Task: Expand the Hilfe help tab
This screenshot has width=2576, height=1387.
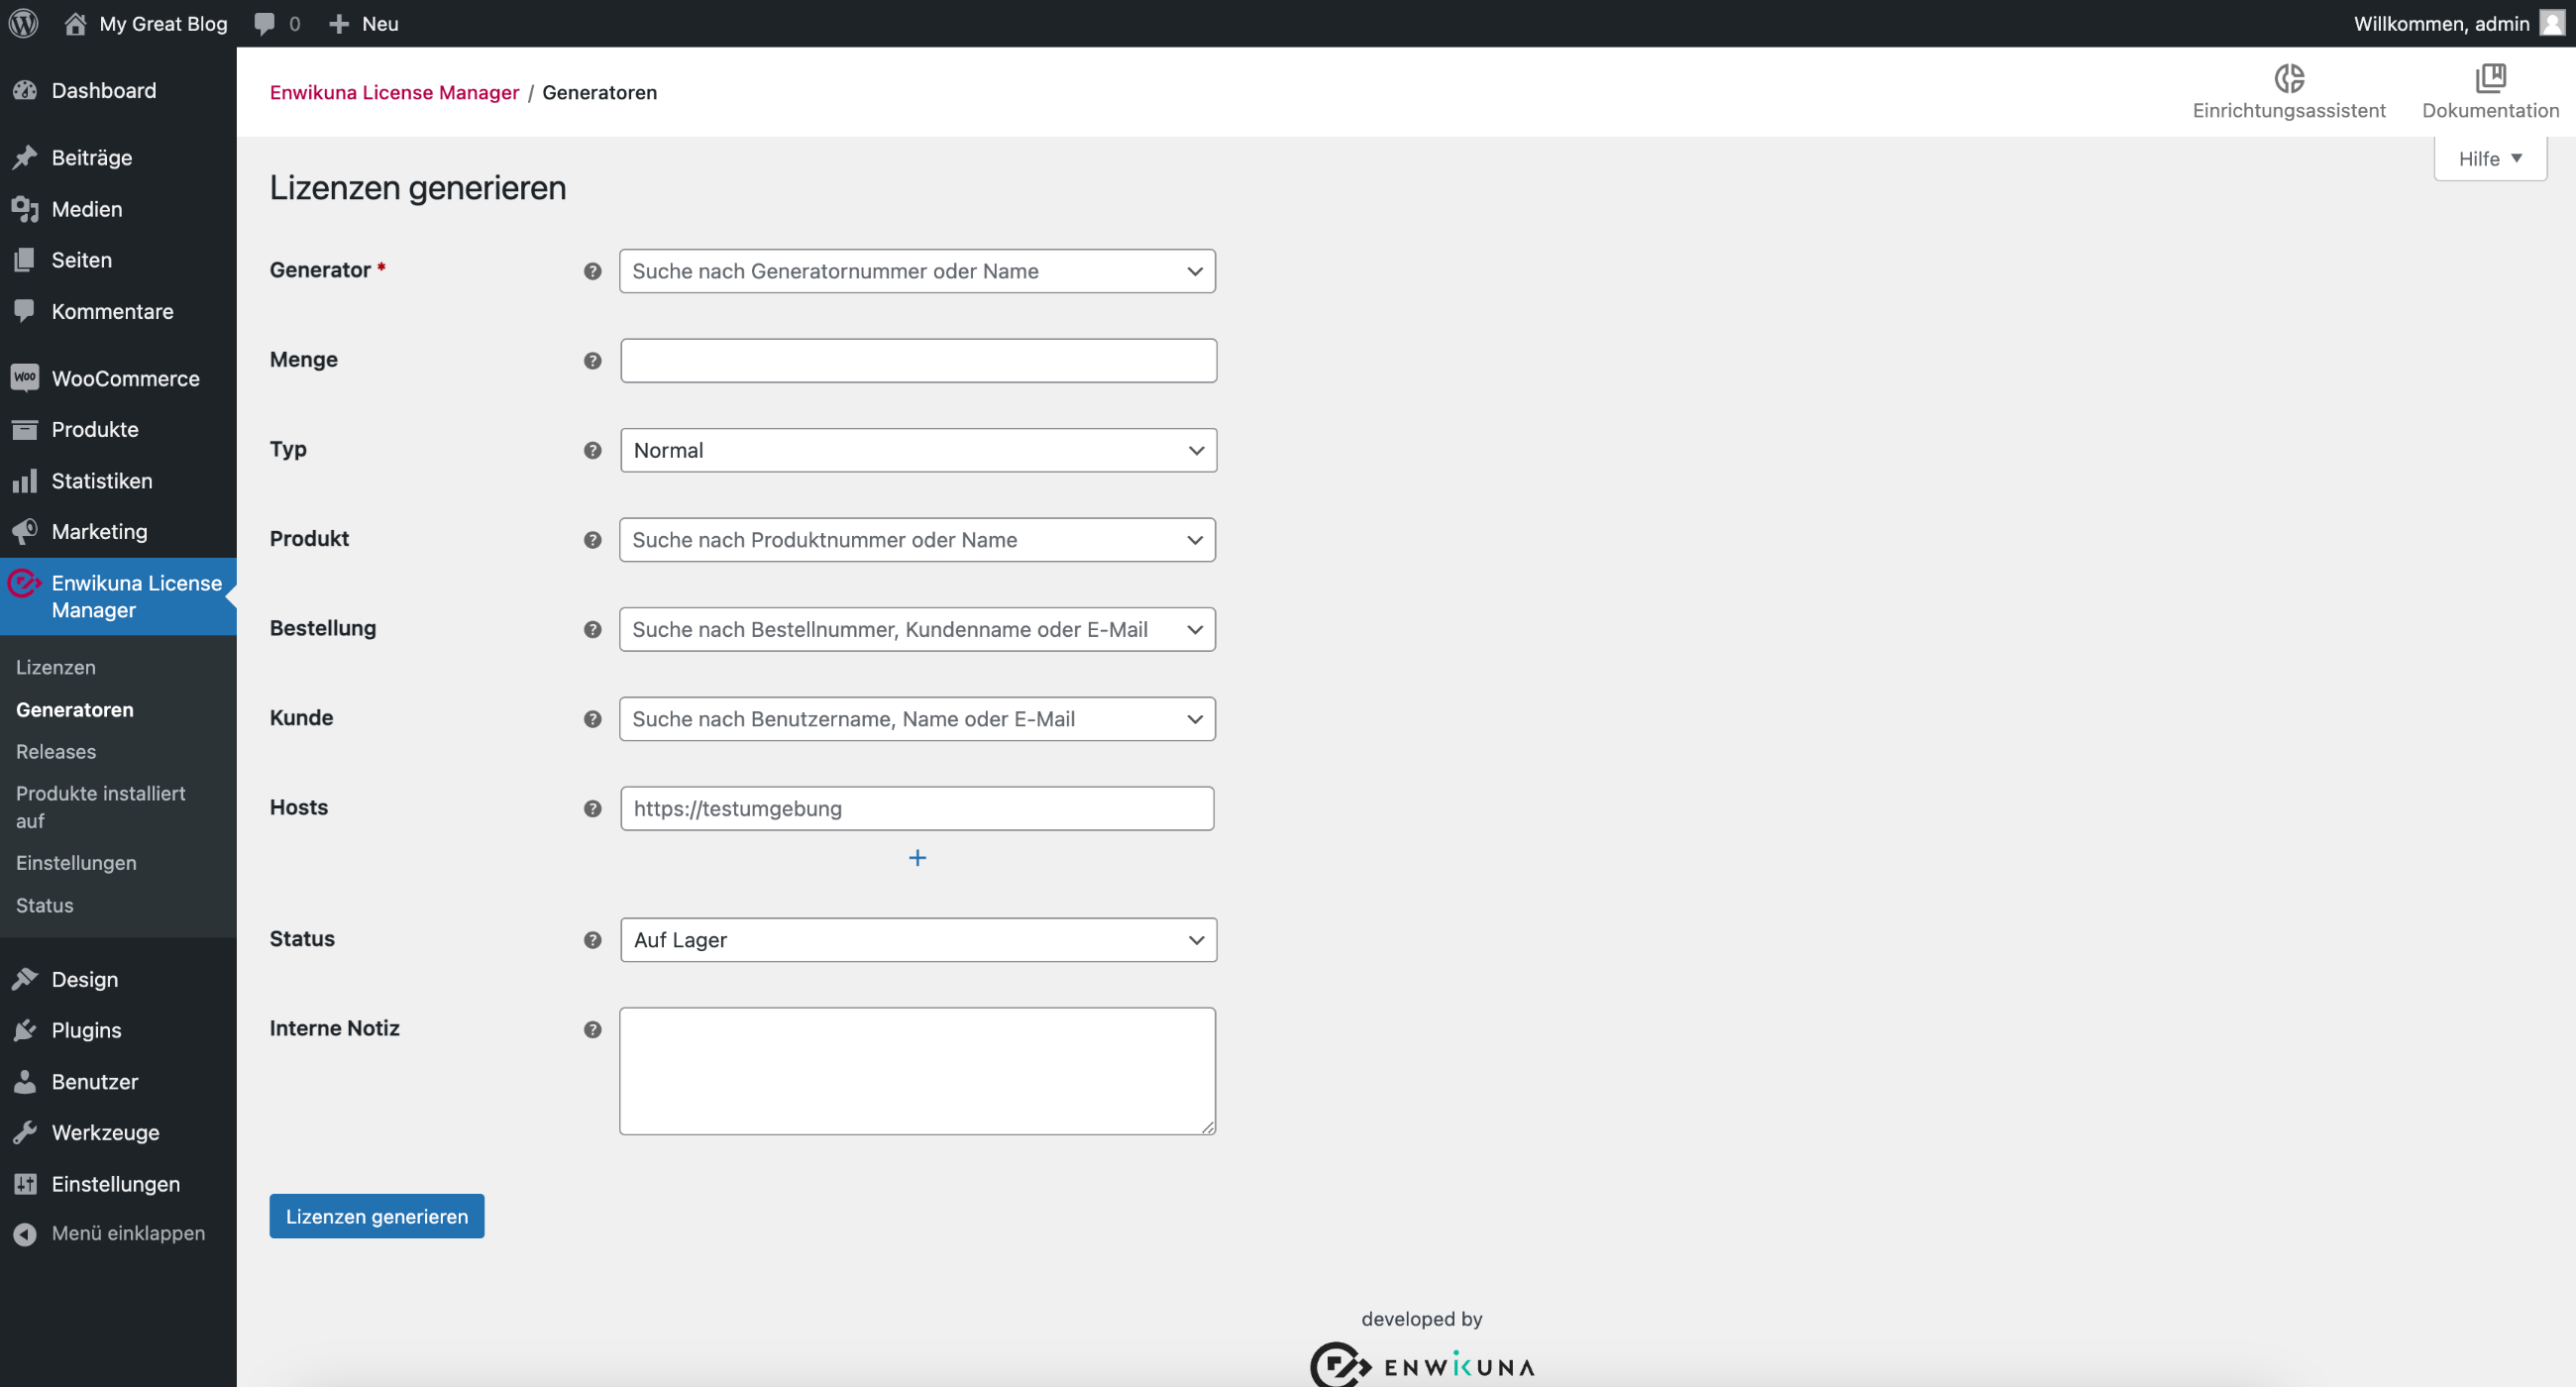Action: tap(2490, 158)
